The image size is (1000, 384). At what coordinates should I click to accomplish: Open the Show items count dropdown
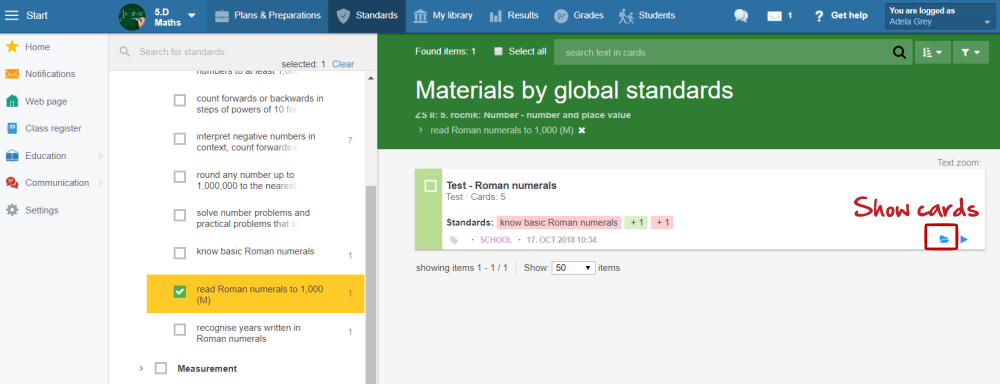pyautogui.click(x=574, y=268)
